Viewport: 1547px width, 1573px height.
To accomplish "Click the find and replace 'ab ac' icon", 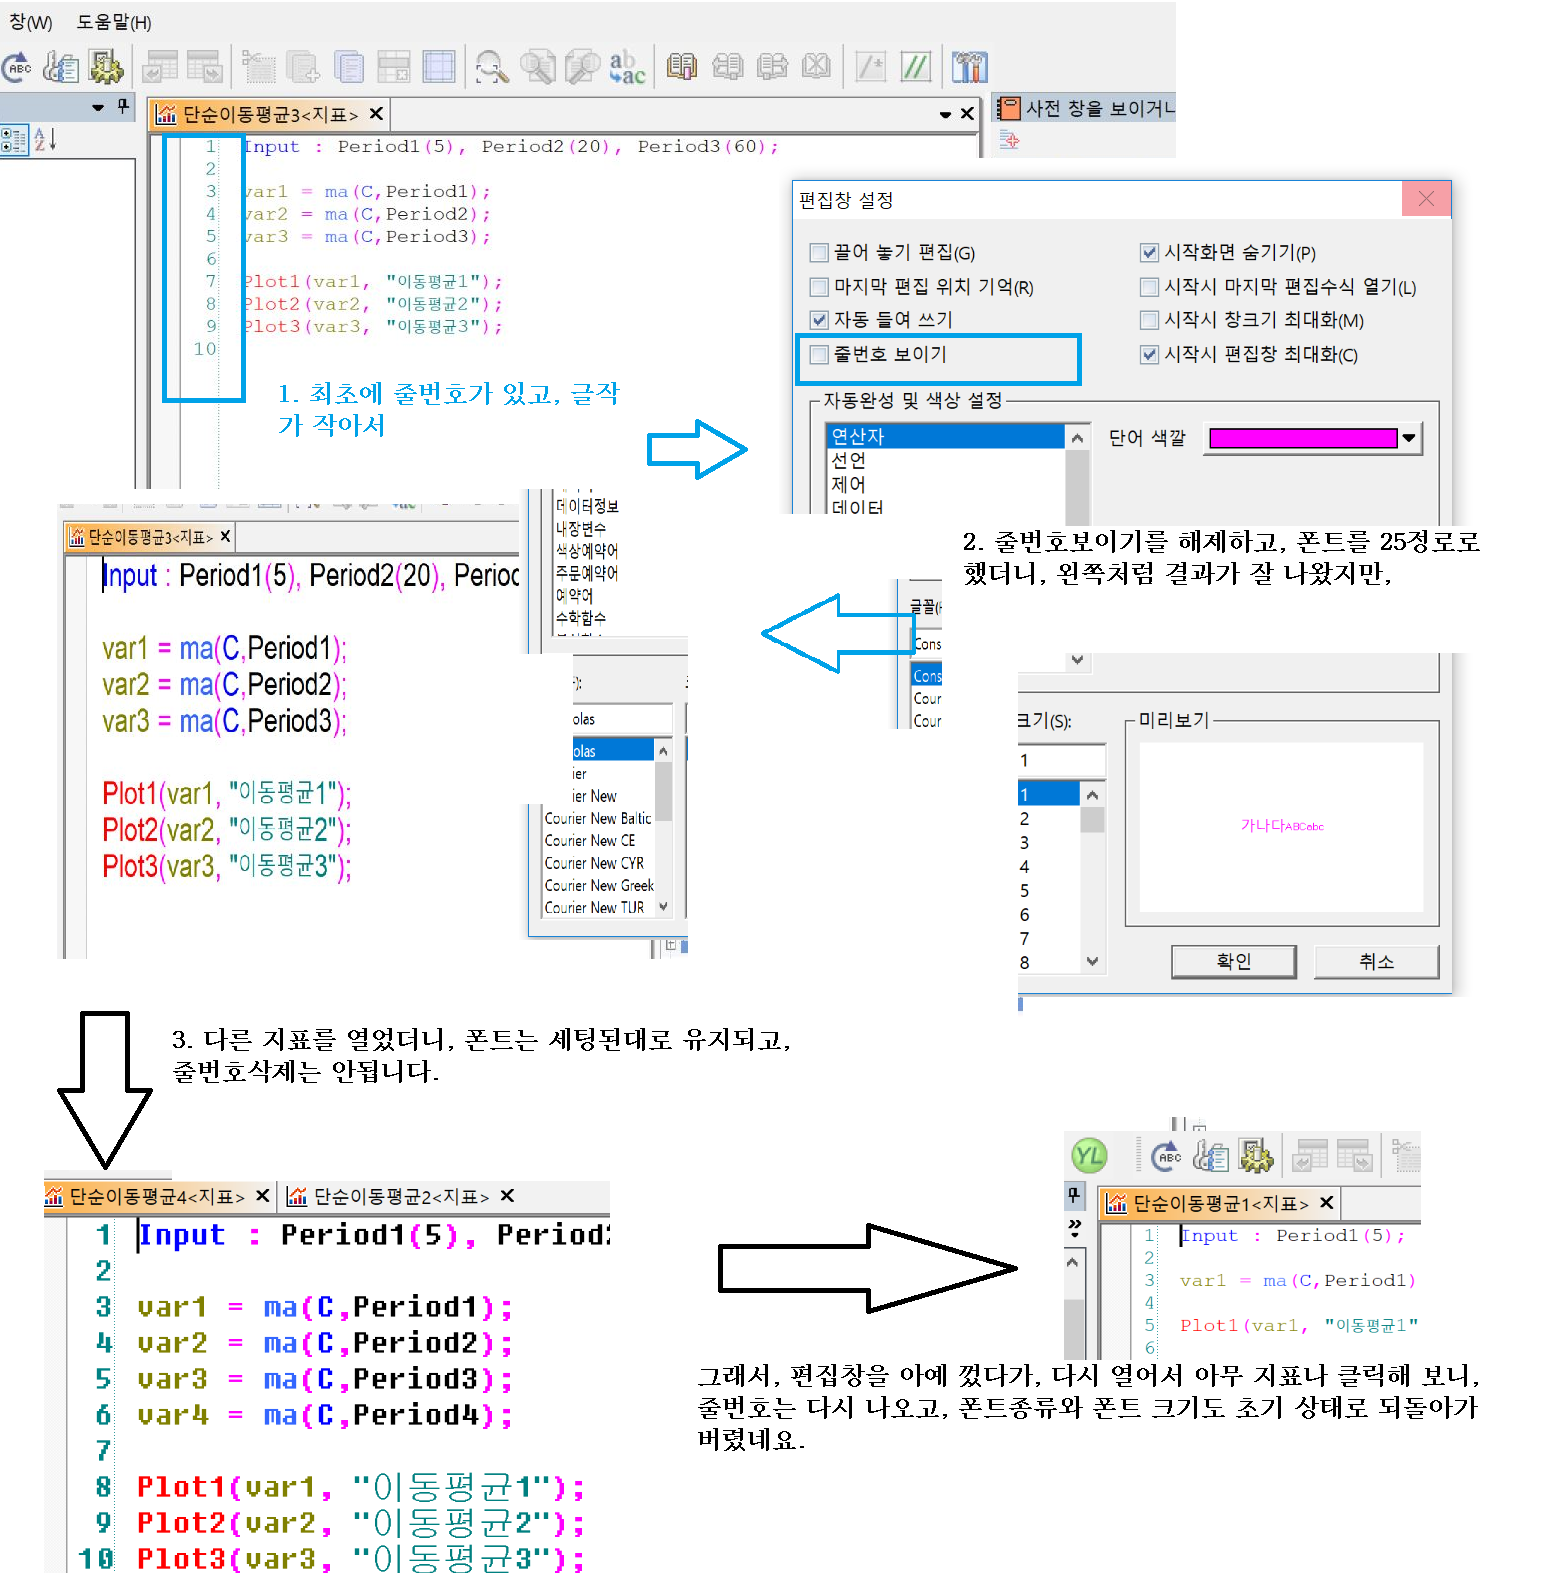I will pyautogui.click(x=627, y=67).
